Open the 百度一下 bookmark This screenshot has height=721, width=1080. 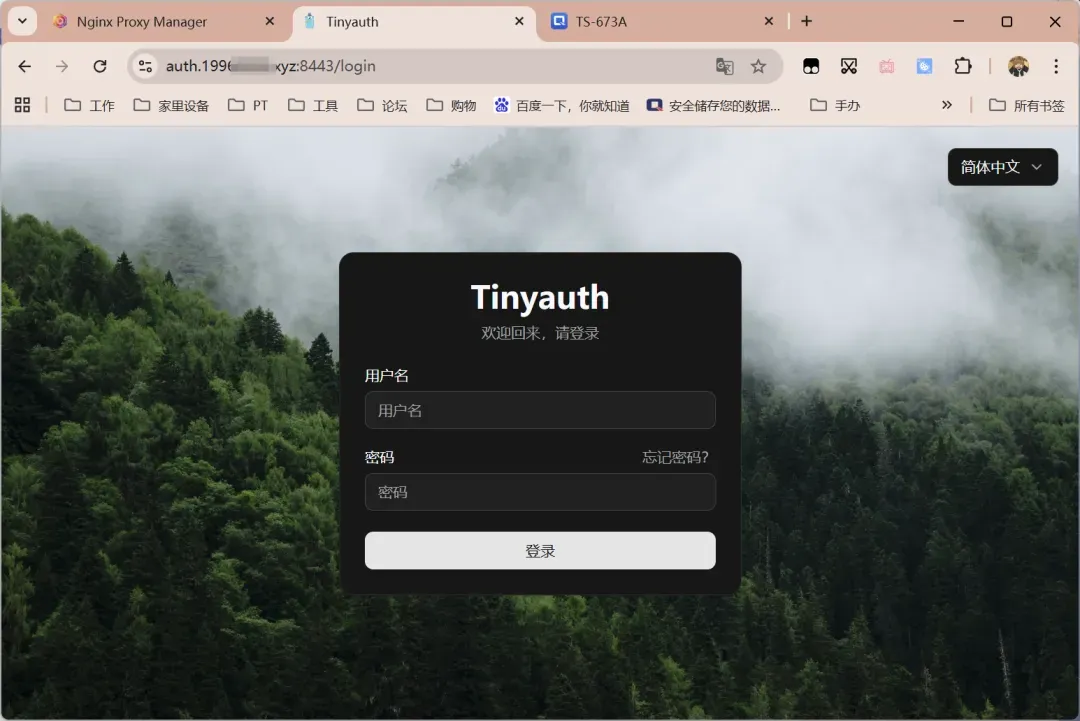(x=562, y=105)
